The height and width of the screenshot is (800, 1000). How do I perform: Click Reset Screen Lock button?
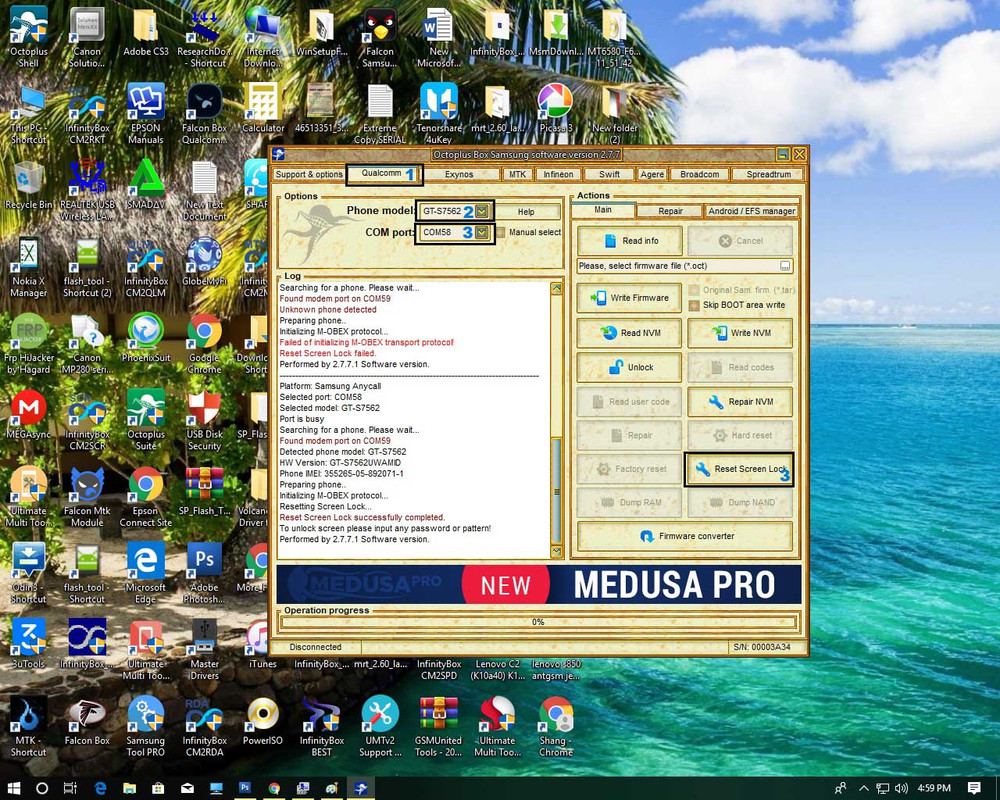(740, 469)
